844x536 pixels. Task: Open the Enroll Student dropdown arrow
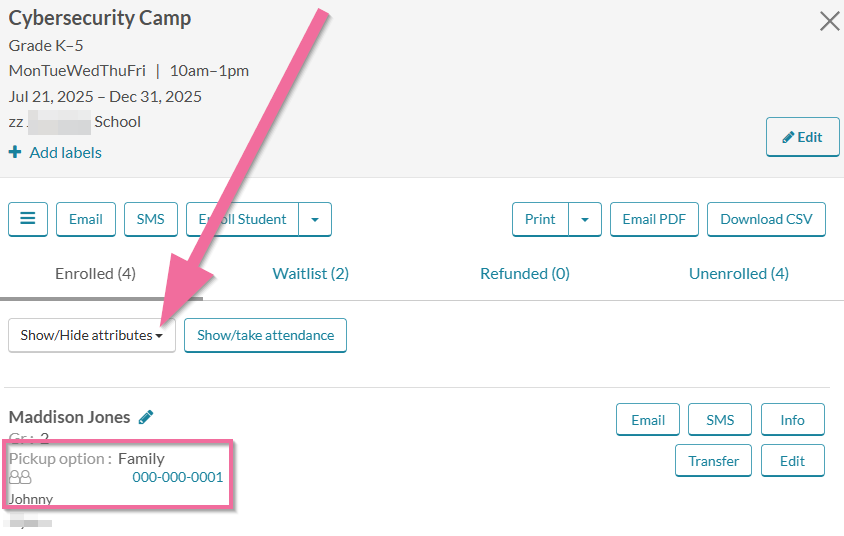tap(315, 219)
